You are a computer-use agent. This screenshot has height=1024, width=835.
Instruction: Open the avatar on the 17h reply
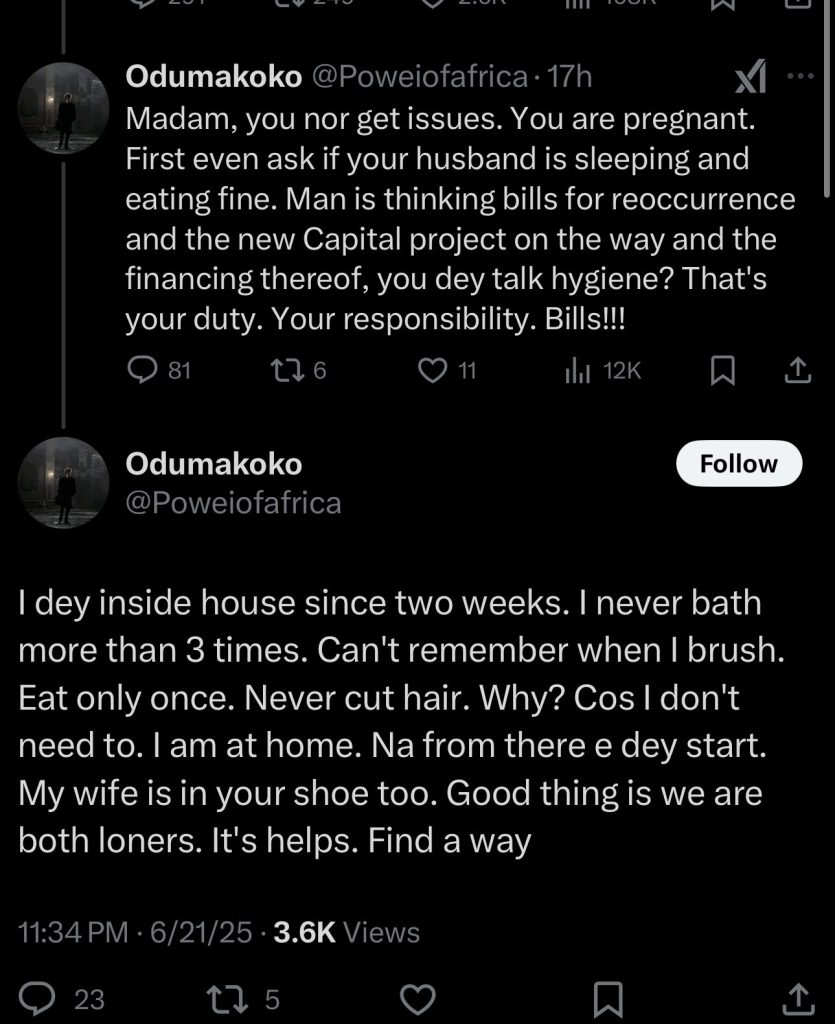(x=66, y=108)
